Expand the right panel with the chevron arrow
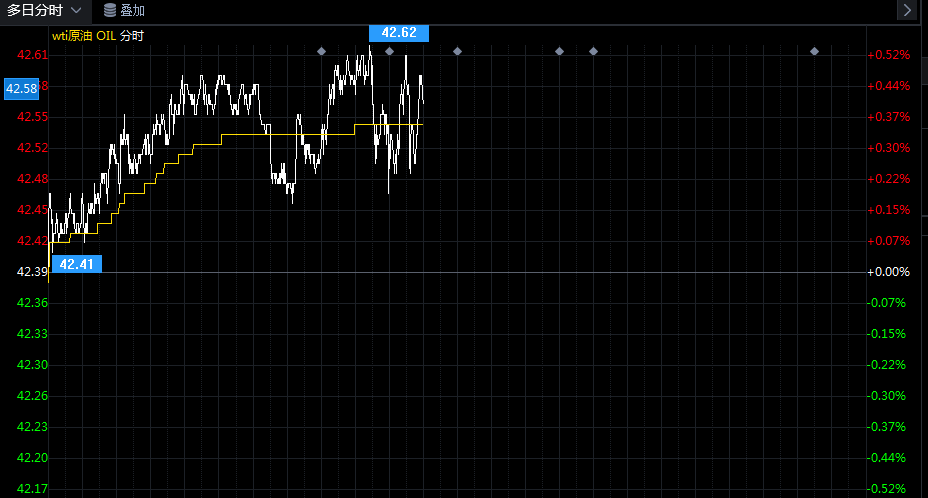The height and width of the screenshot is (498, 928). 907,10
